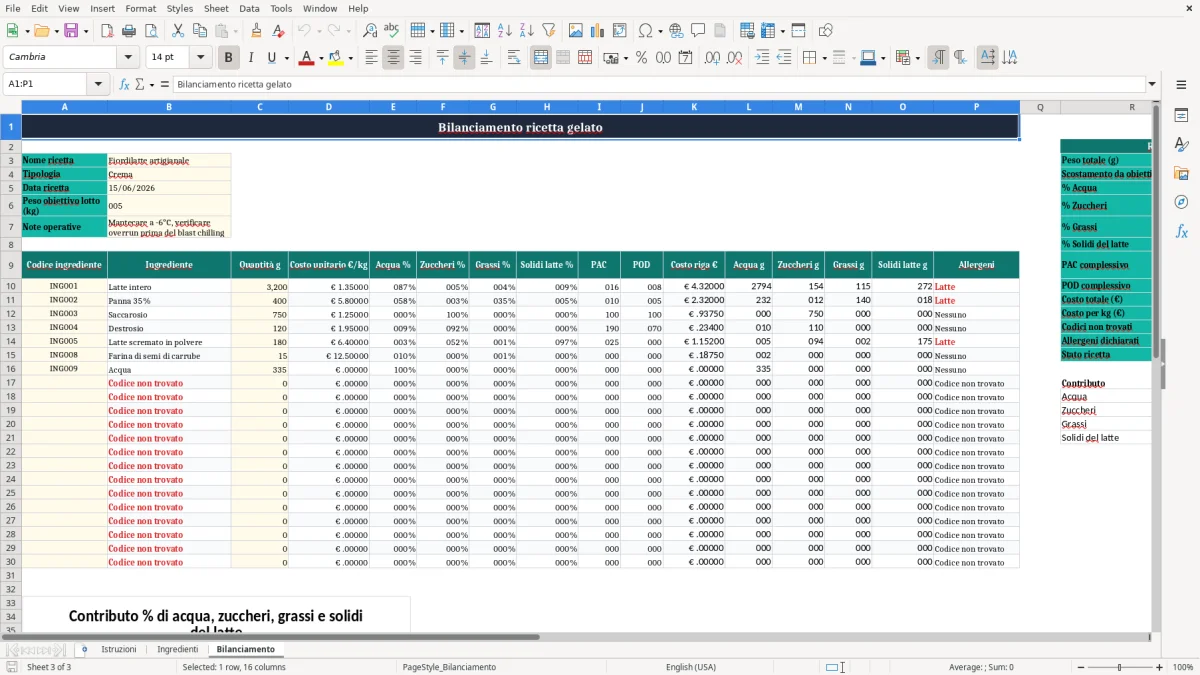This screenshot has height=675, width=1200.
Task: Open the File menu
Action: point(12,8)
